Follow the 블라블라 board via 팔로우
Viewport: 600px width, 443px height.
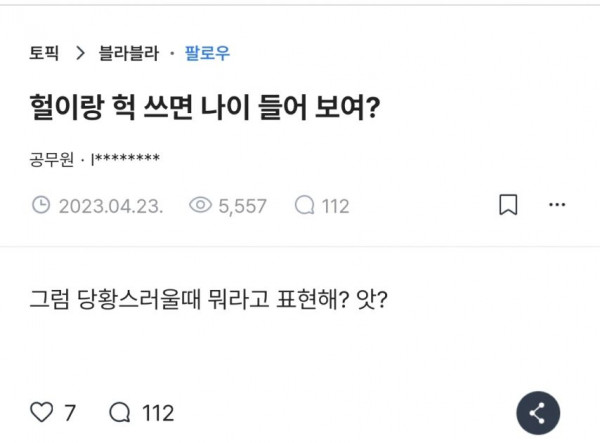pyautogui.click(x=207, y=54)
